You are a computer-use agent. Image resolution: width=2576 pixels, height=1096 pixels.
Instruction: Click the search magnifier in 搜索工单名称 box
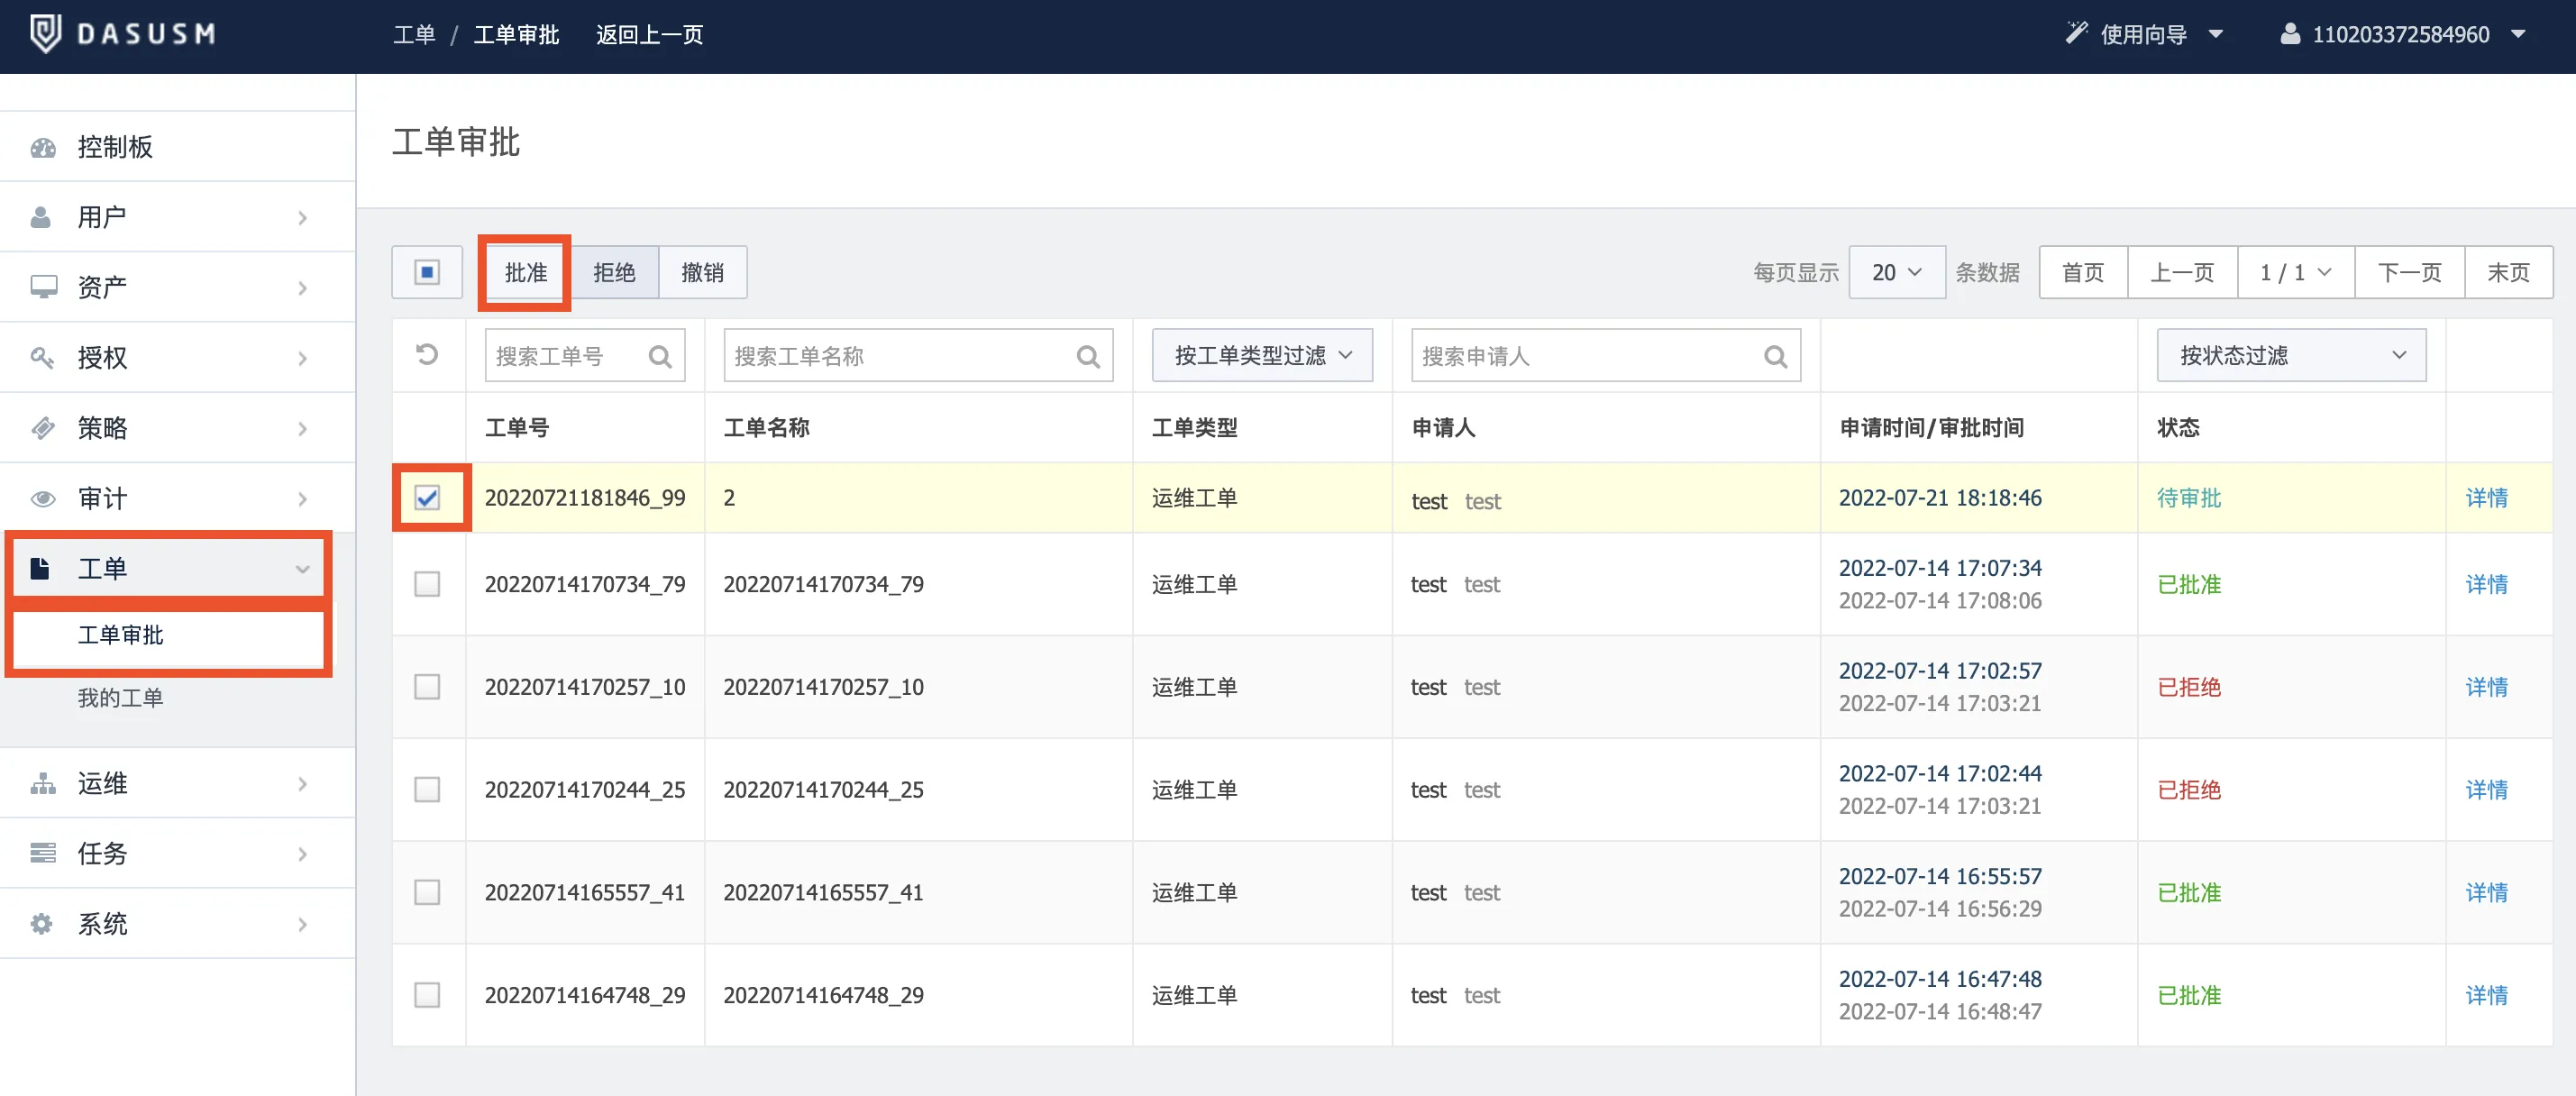(1087, 356)
